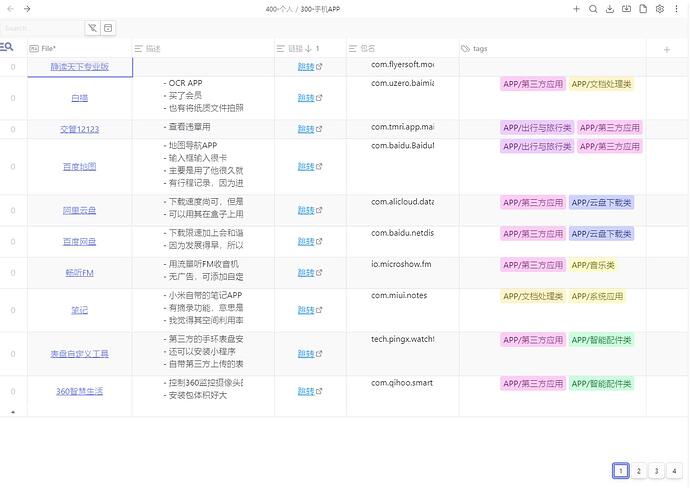Viewport: 690px width, 490px height.
Task: Add a new column with plus header
Action: [667, 48]
